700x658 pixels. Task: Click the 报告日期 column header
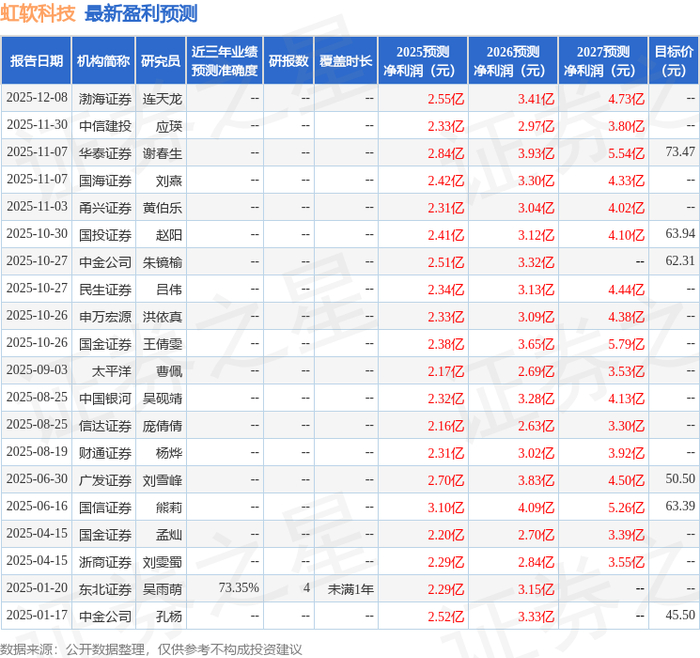36,61
